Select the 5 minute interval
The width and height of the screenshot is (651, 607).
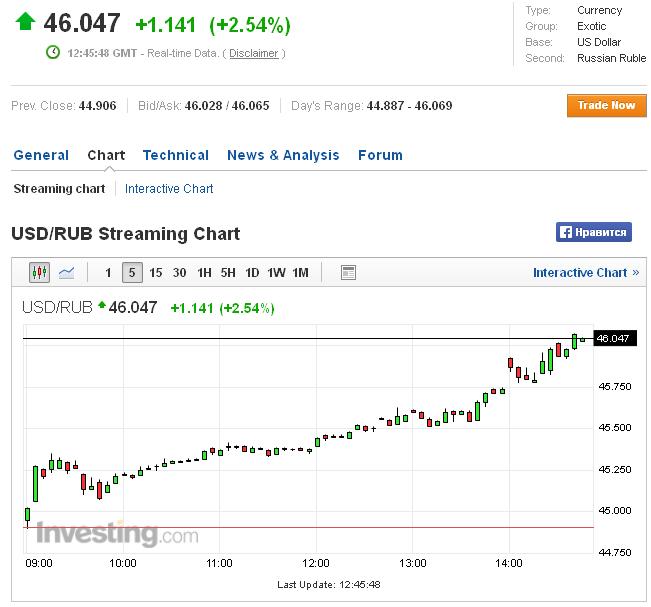tap(132, 273)
